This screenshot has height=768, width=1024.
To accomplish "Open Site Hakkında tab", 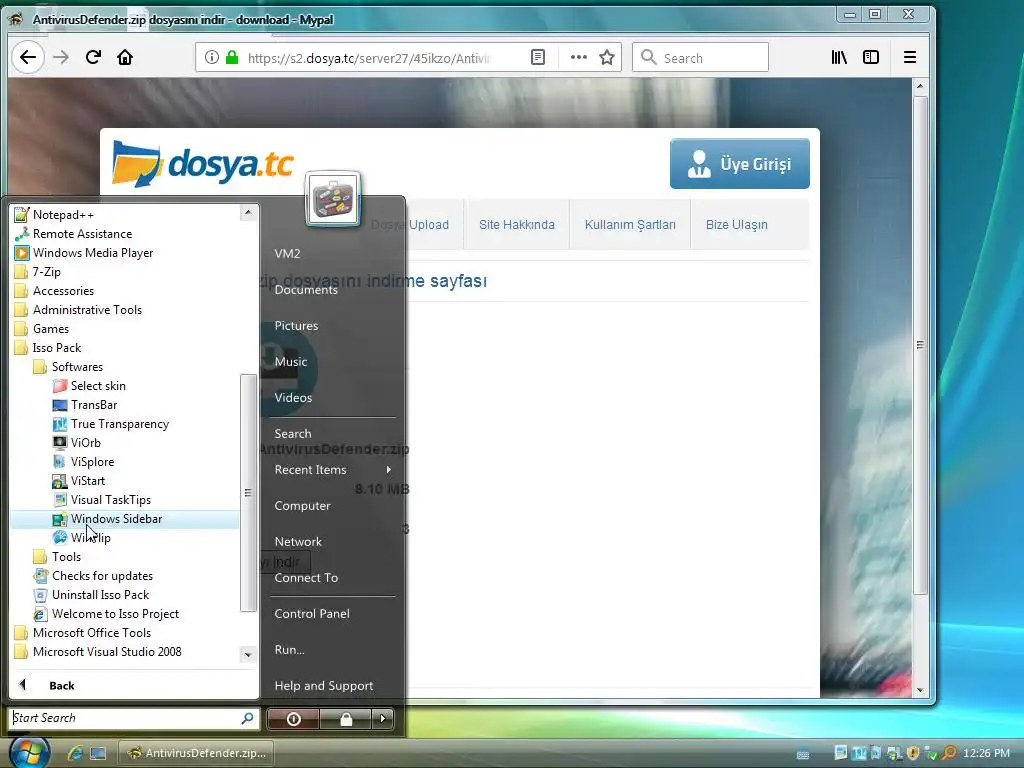I will (517, 225).
